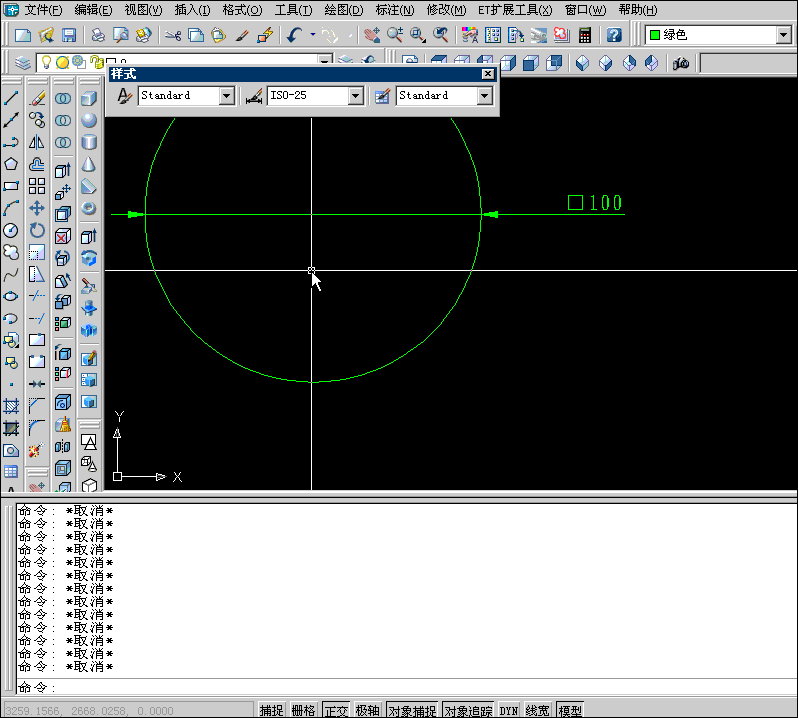Screen dimensions: 798x718
Task: Open the 帮助(H) menu
Action: pyautogui.click(x=638, y=10)
